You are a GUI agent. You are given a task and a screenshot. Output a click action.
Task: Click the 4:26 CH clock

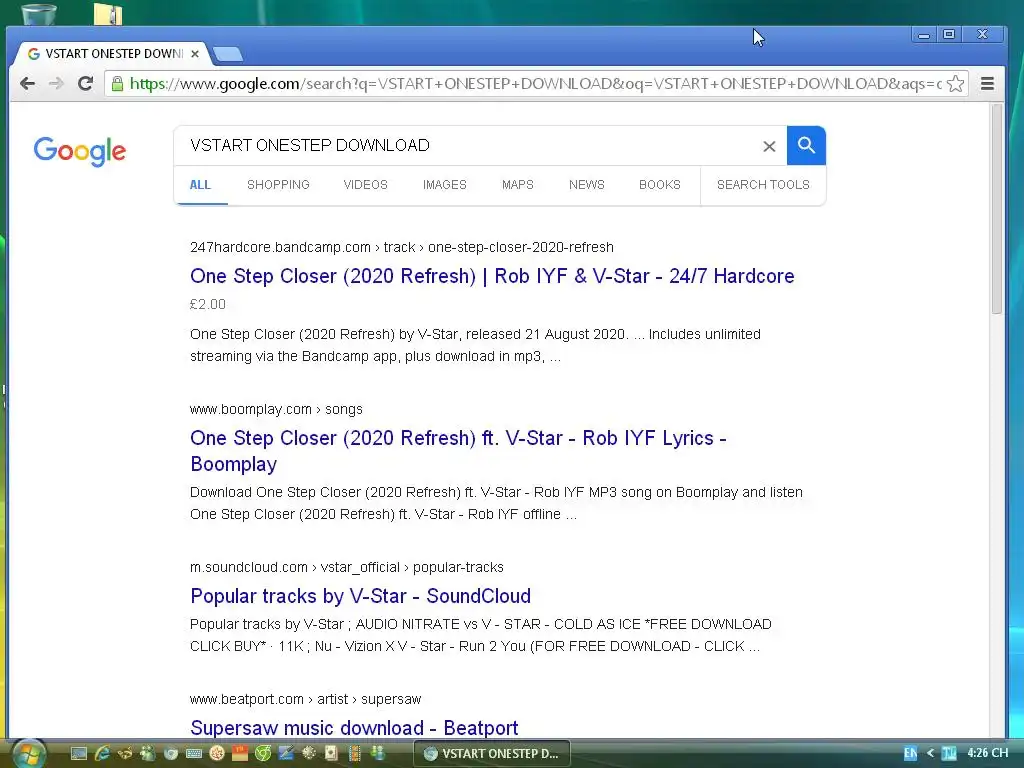pos(987,753)
